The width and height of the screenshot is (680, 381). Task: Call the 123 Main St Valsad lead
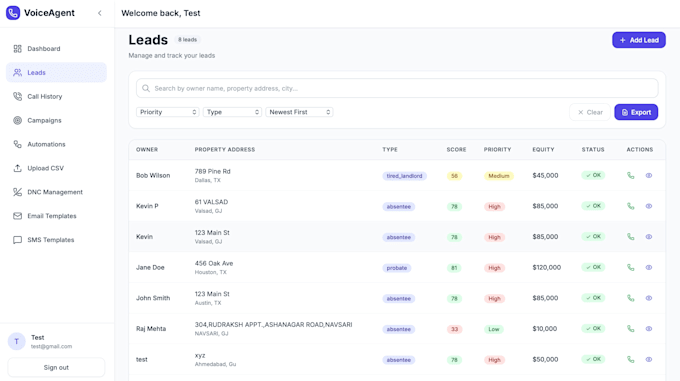coord(631,237)
